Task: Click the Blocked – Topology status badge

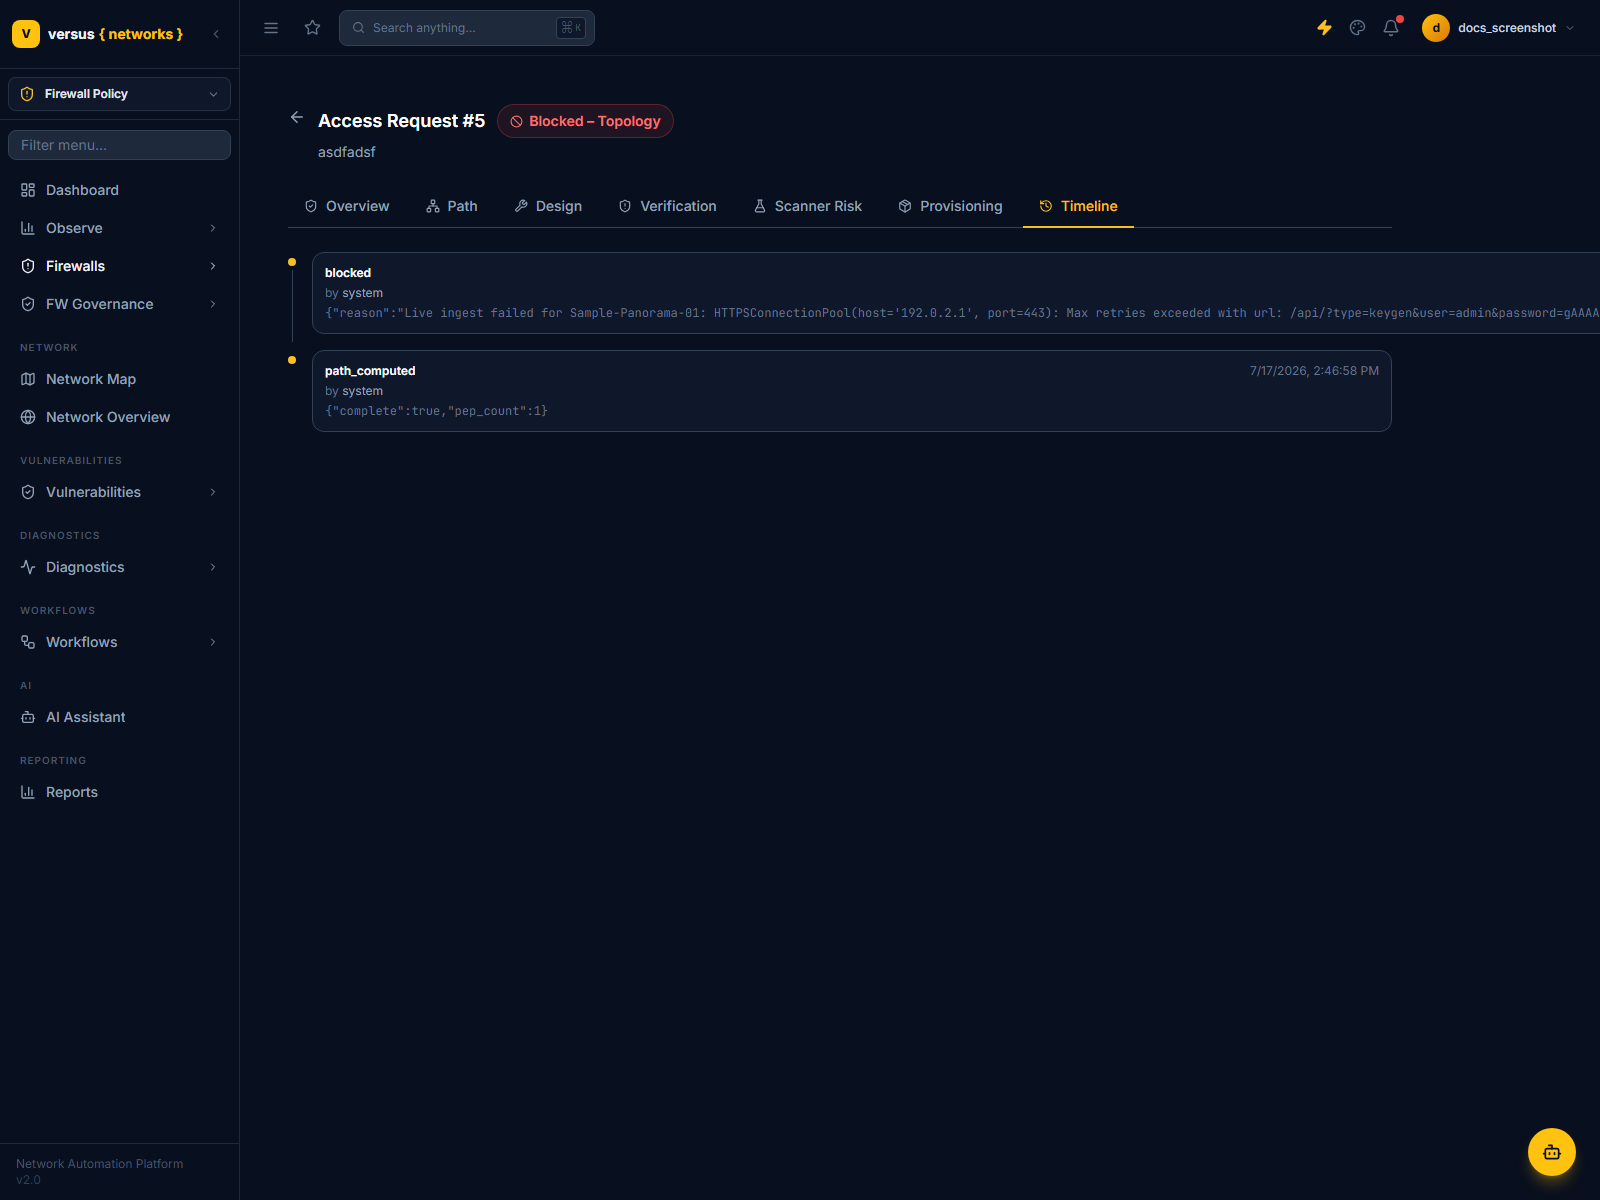Action: point(585,121)
